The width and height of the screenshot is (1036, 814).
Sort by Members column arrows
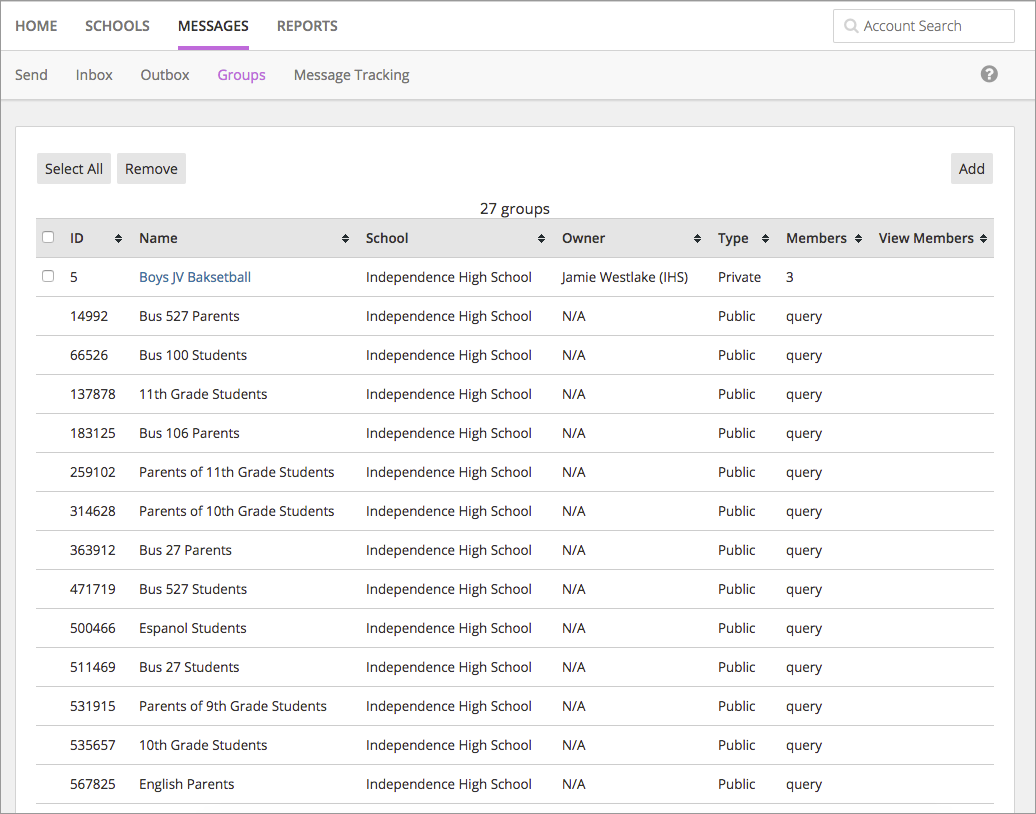pos(858,239)
